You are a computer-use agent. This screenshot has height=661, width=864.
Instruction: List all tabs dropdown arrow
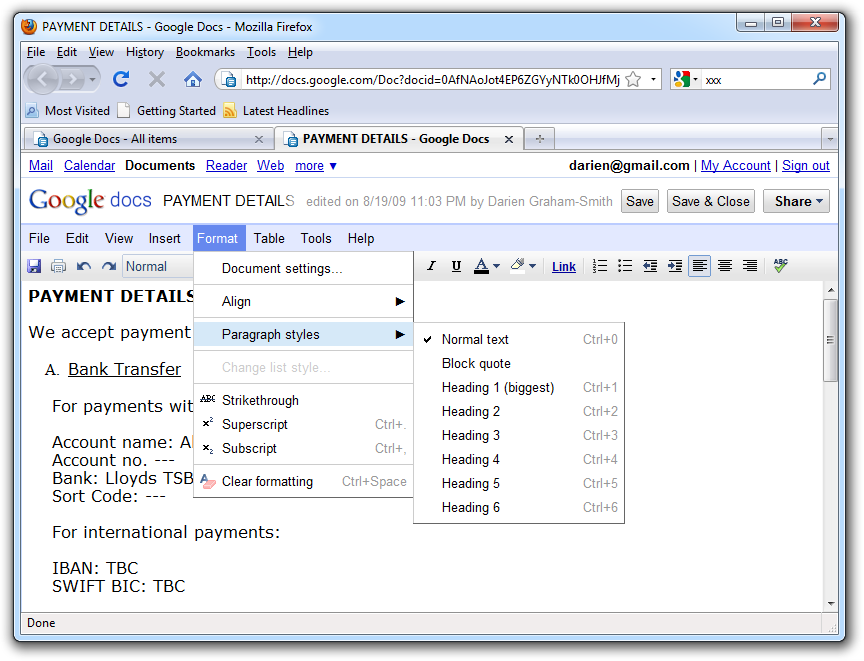(x=830, y=139)
